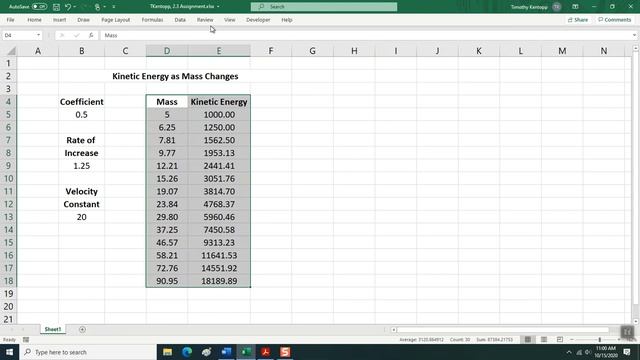Viewport: 640px width, 360px height.
Task: Select cell with kinetic energy 1000.00
Action: pyautogui.click(x=219, y=114)
